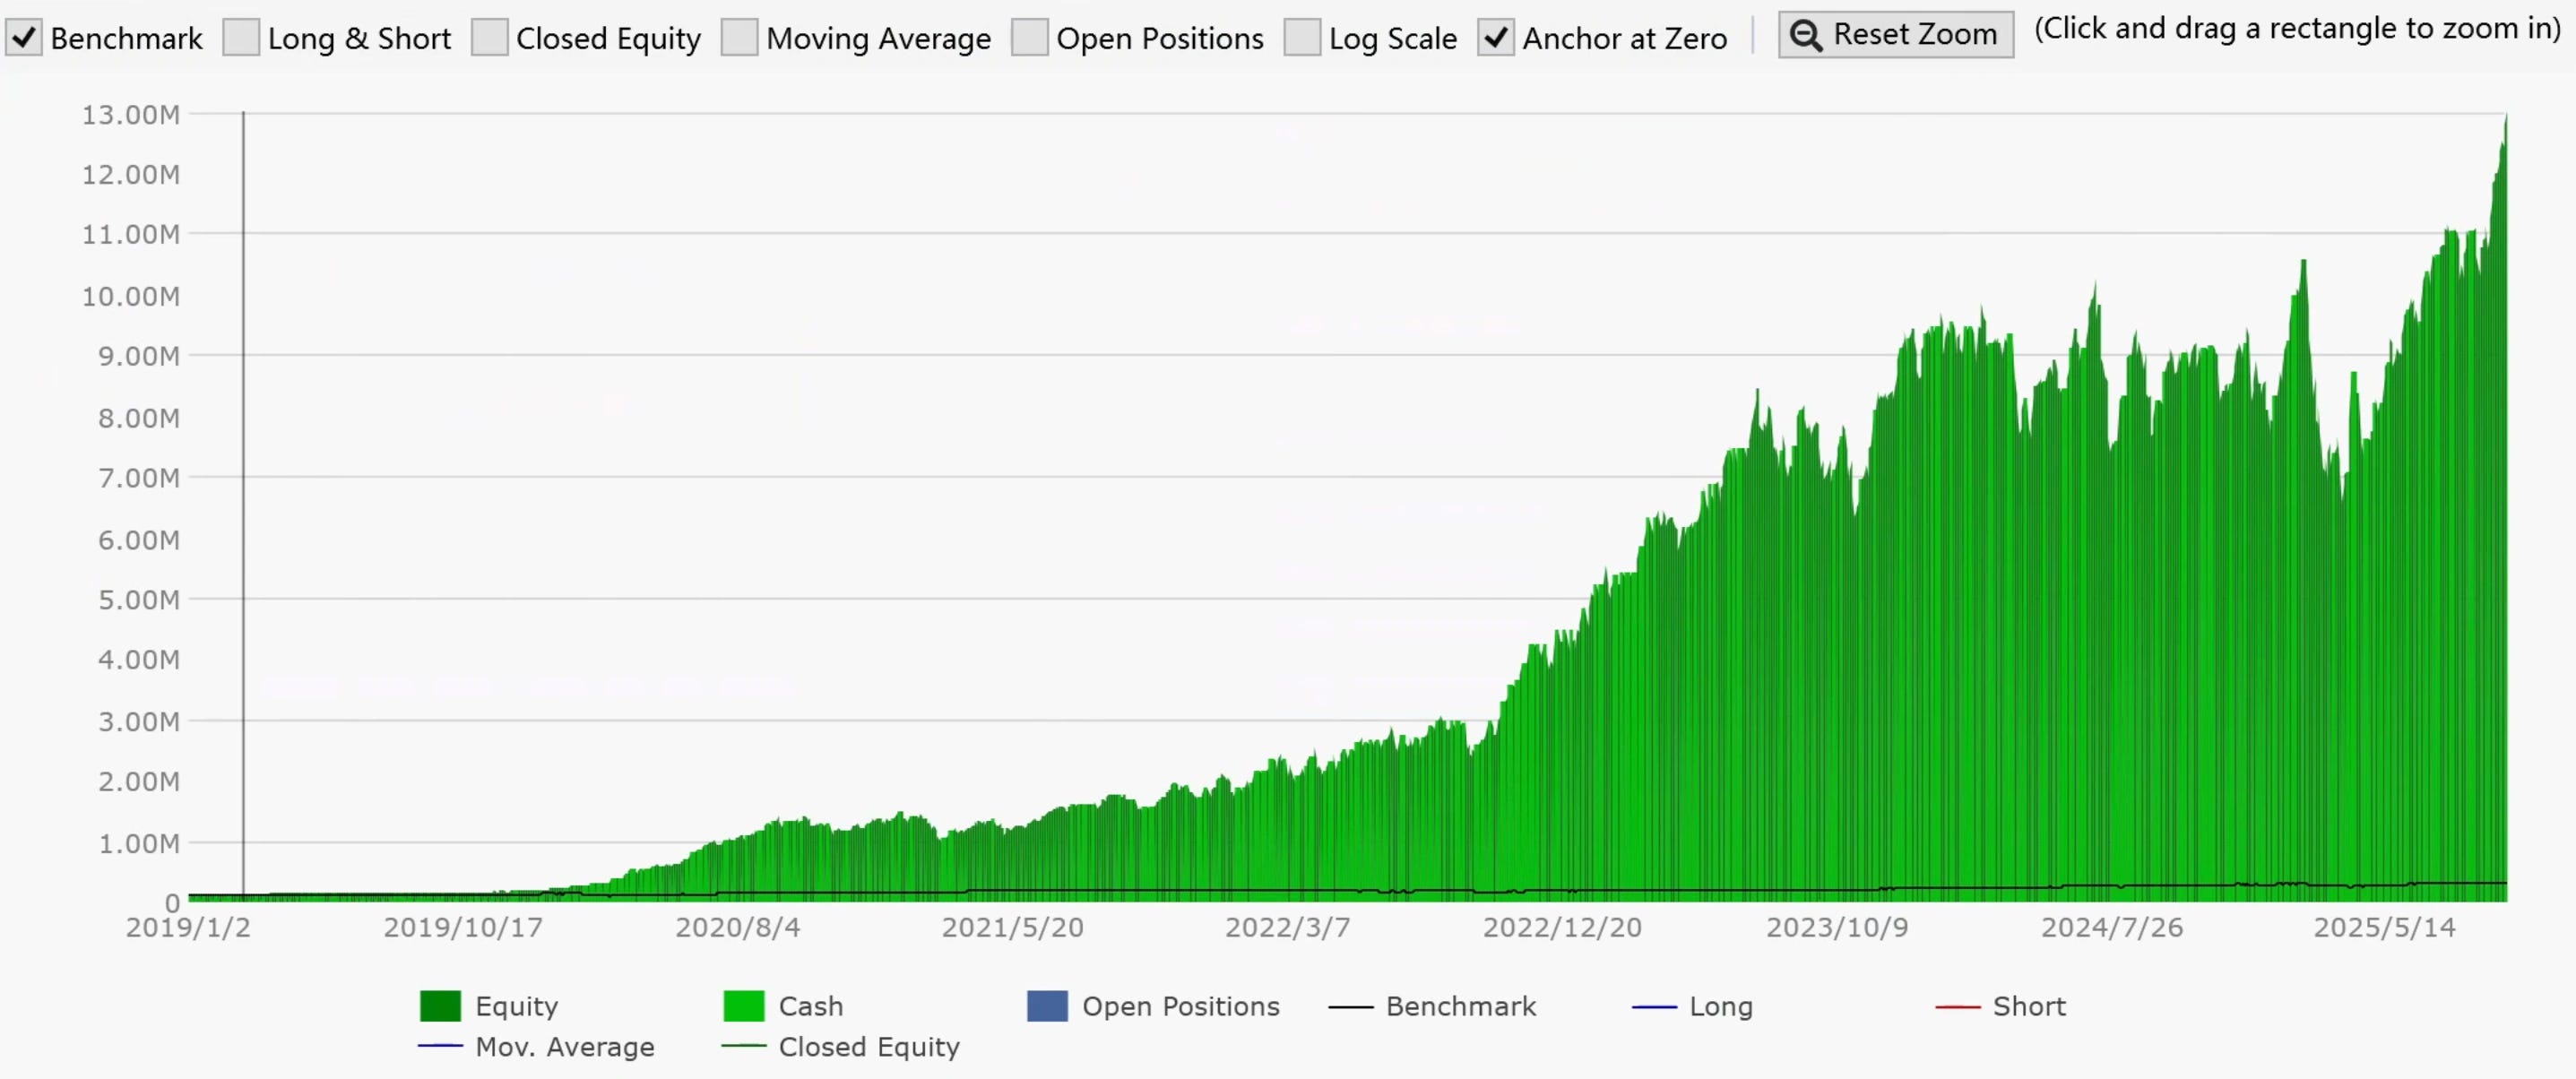Screen dimensions: 2576x1079
Task: Click the red Short legend line
Action: pos(1957,1007)
